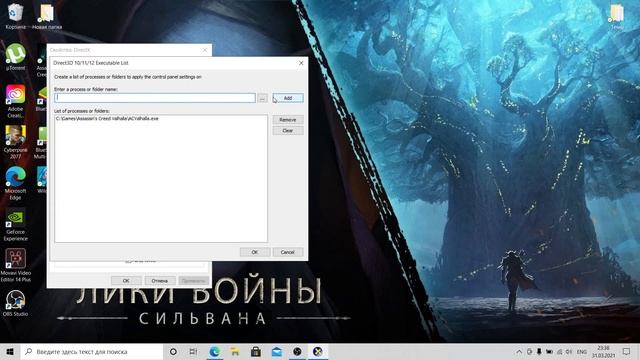This screenshot has width=640, height=360.
Task: Show hidden system tray icons
Action: 519,351
